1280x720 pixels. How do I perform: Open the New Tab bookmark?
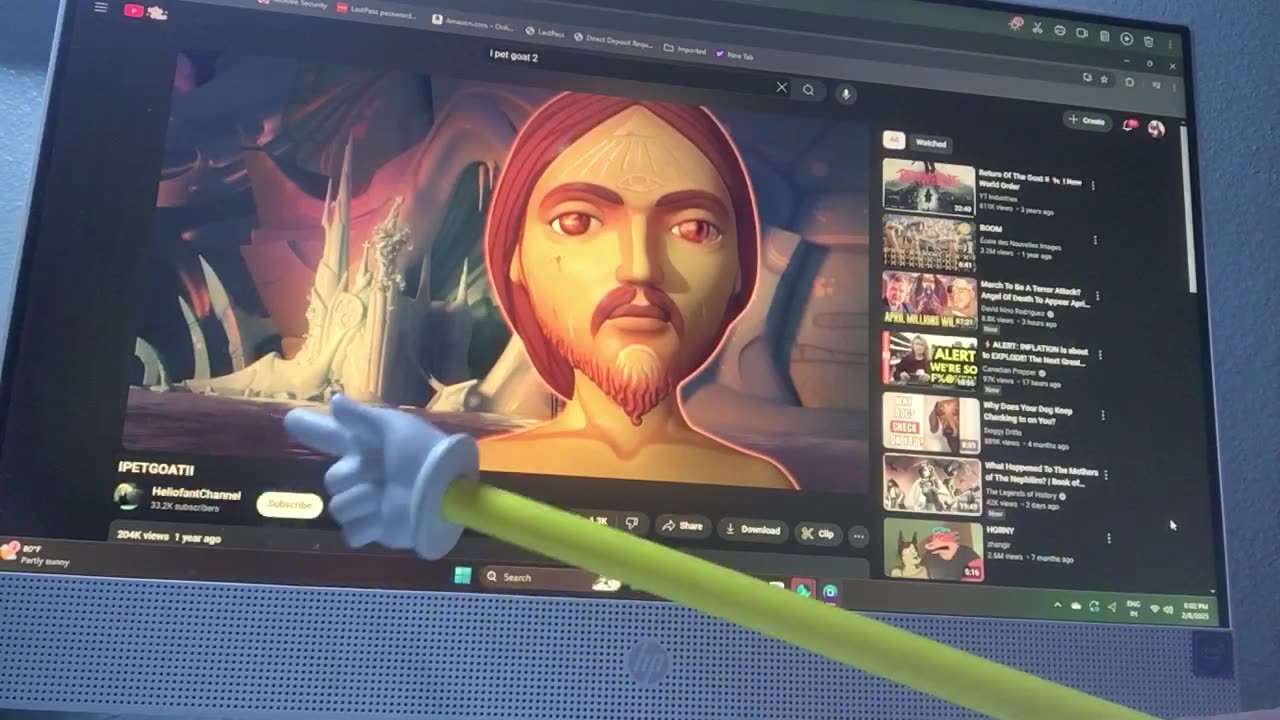[x=735, y=55]
